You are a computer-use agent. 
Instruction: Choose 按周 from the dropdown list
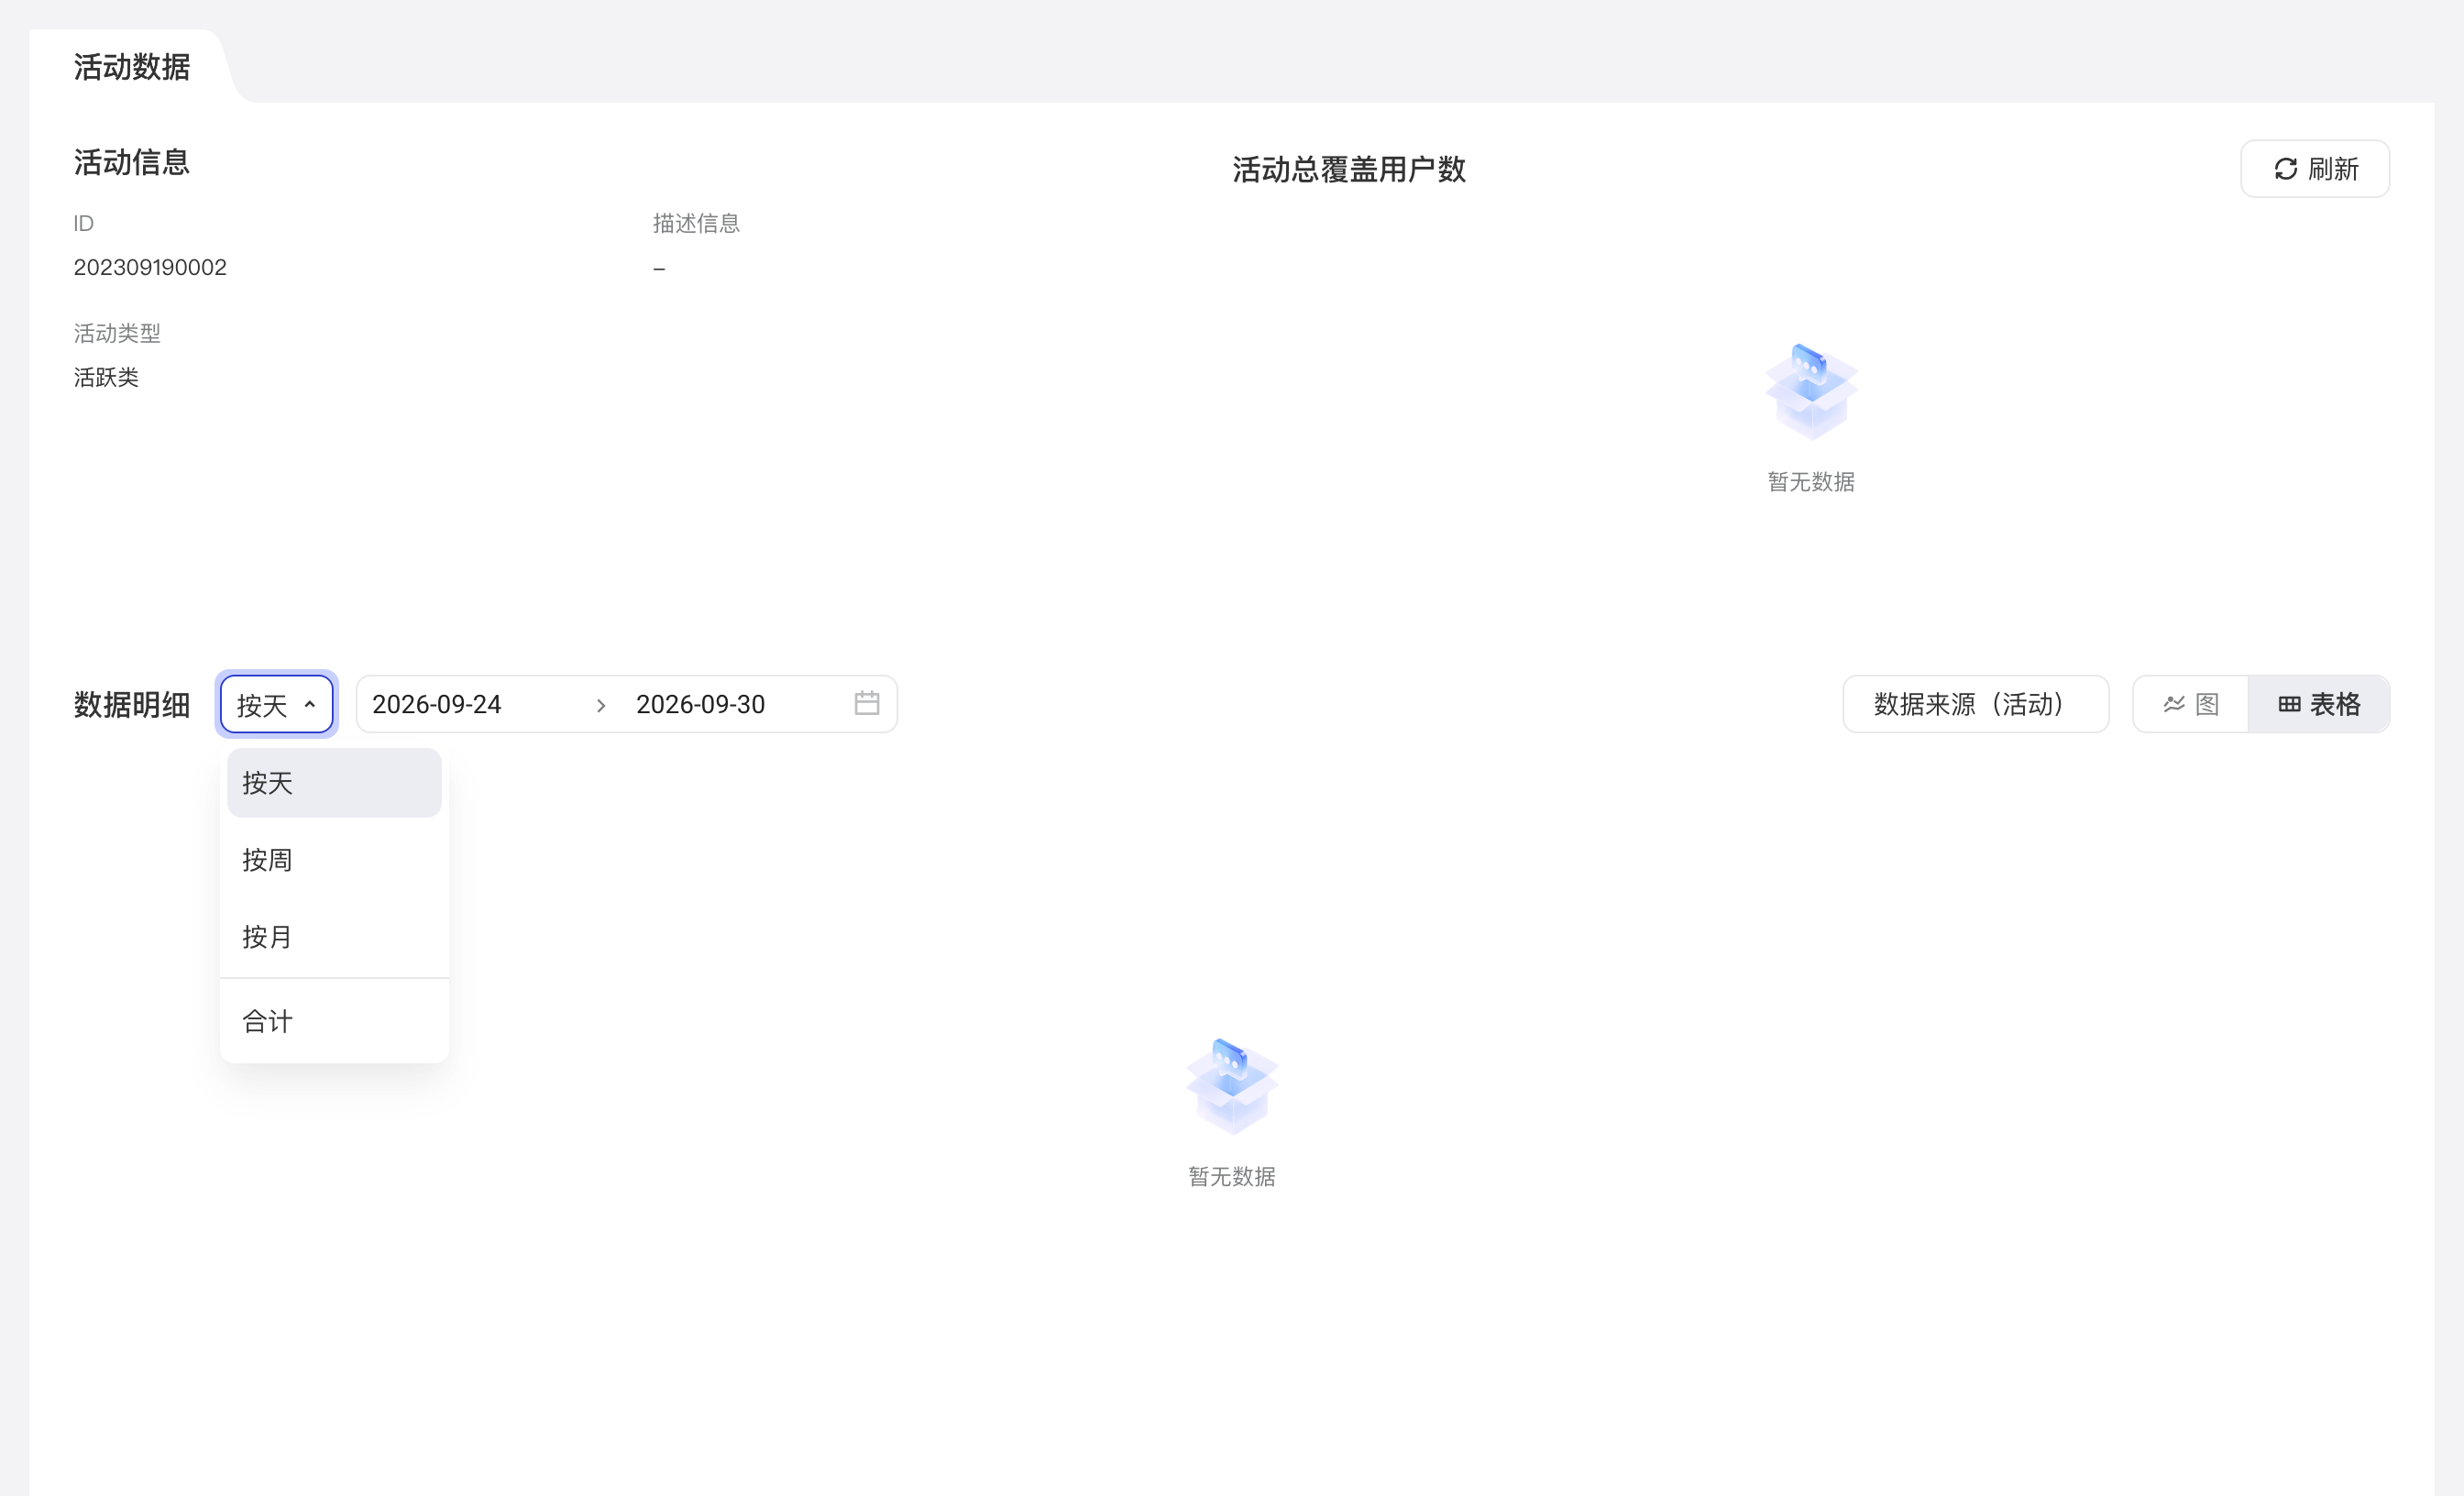[334, 860]
